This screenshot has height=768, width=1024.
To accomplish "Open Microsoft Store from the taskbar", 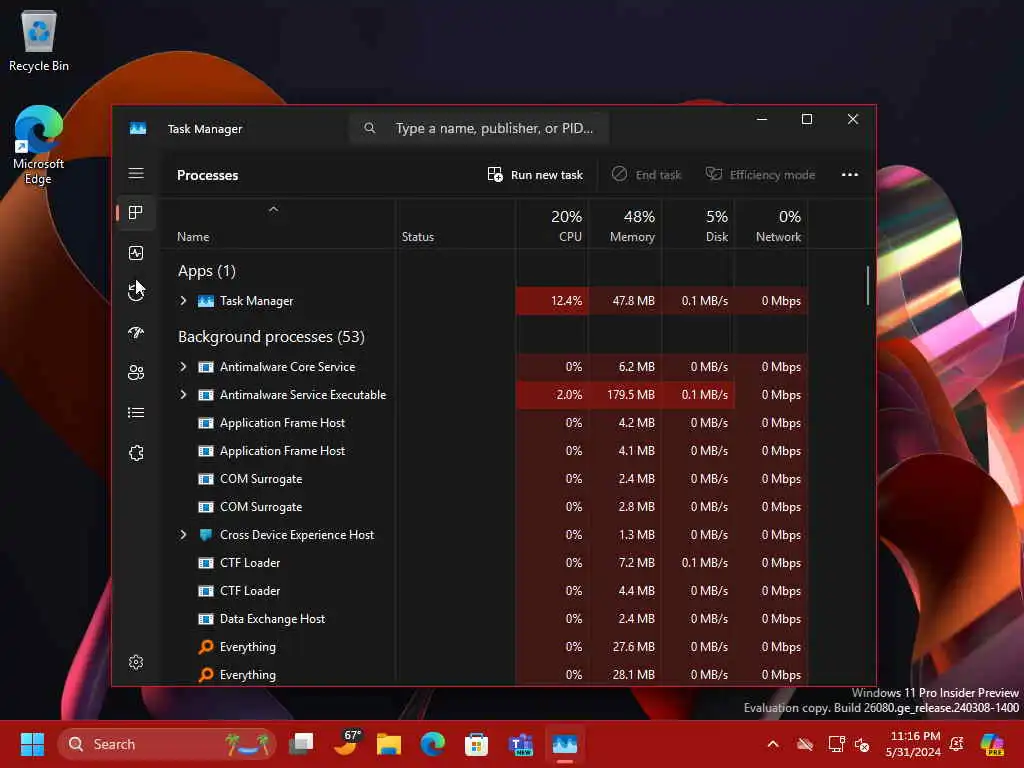I will pos(476,744).
